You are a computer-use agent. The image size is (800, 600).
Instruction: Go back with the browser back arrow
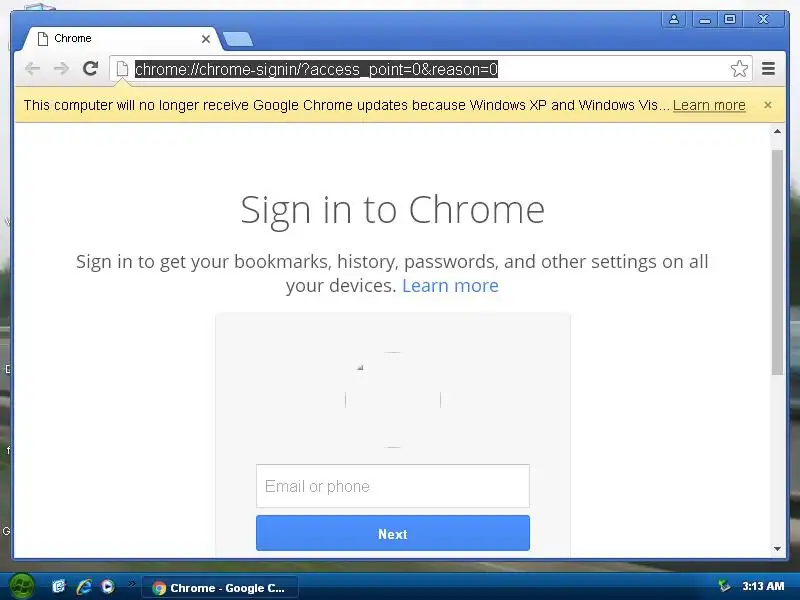pos(33,68)
